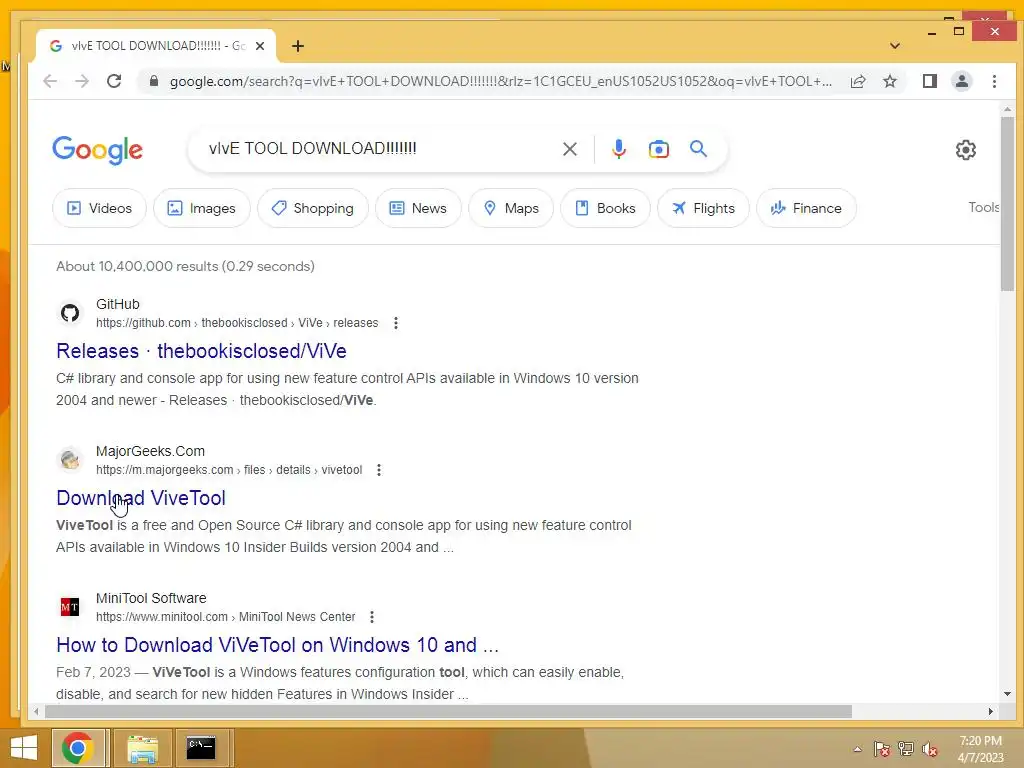The image size is (1024, 768).
Task: Bookmark this page with star icon
Action: click(x=889, y=81)
